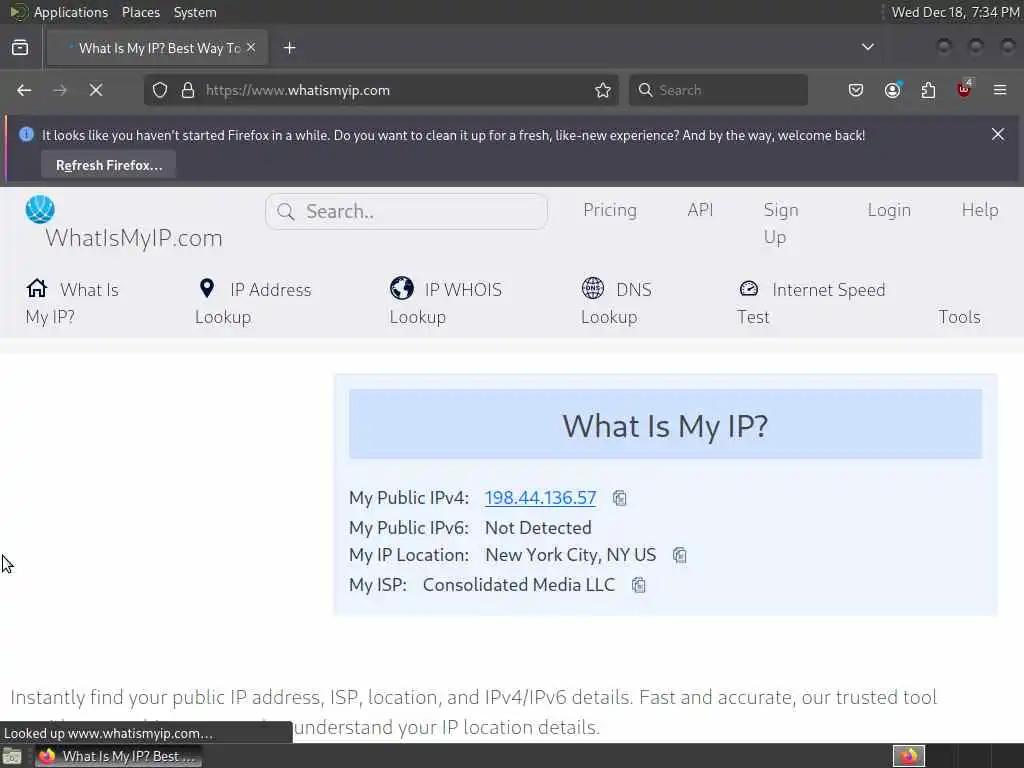
Task: Go forward one page
Action: click(x=60, y=90)
